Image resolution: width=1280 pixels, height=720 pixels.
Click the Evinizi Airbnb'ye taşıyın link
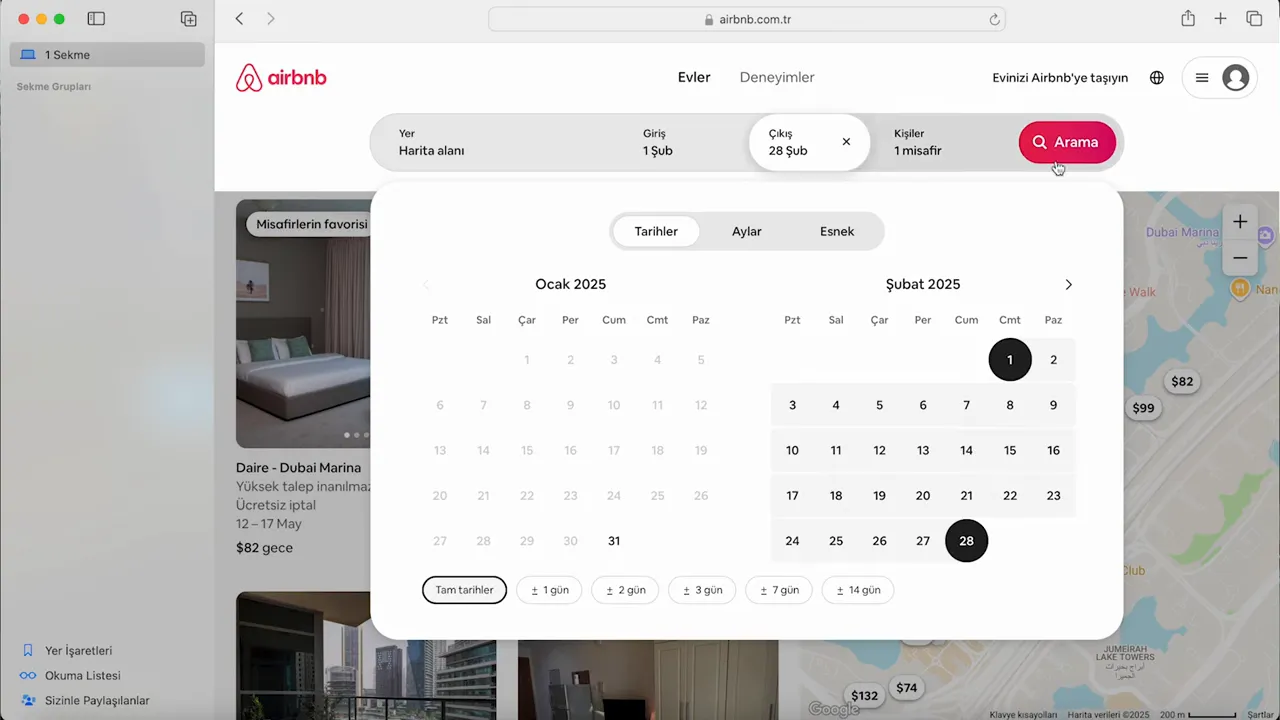(1060, 77)
